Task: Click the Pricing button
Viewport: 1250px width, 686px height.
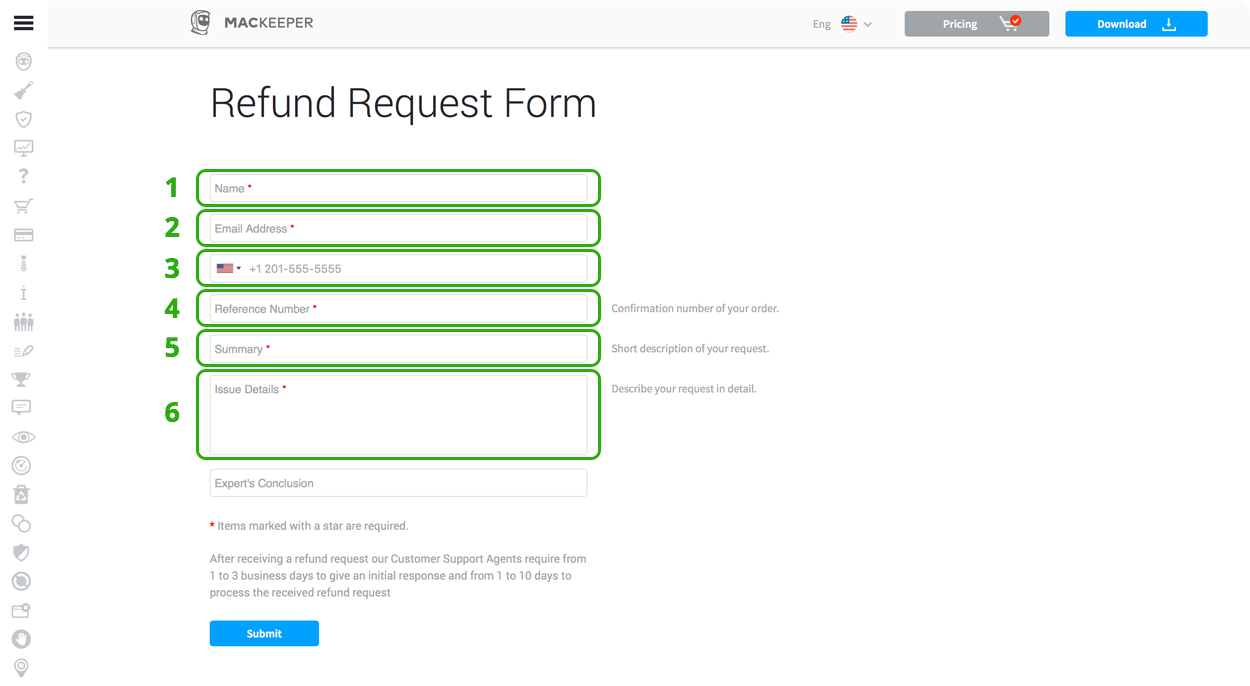Action: pos(976,24)
